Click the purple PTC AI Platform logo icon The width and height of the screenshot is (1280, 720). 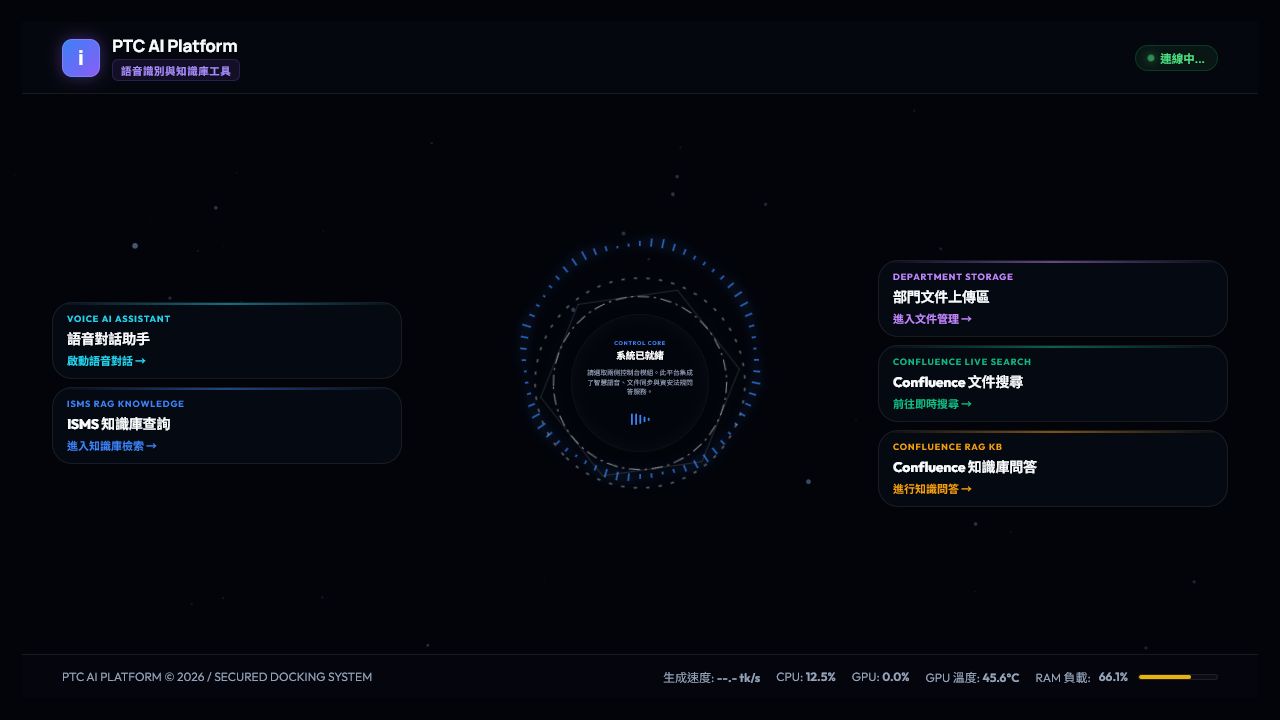(x=81, y=58)
